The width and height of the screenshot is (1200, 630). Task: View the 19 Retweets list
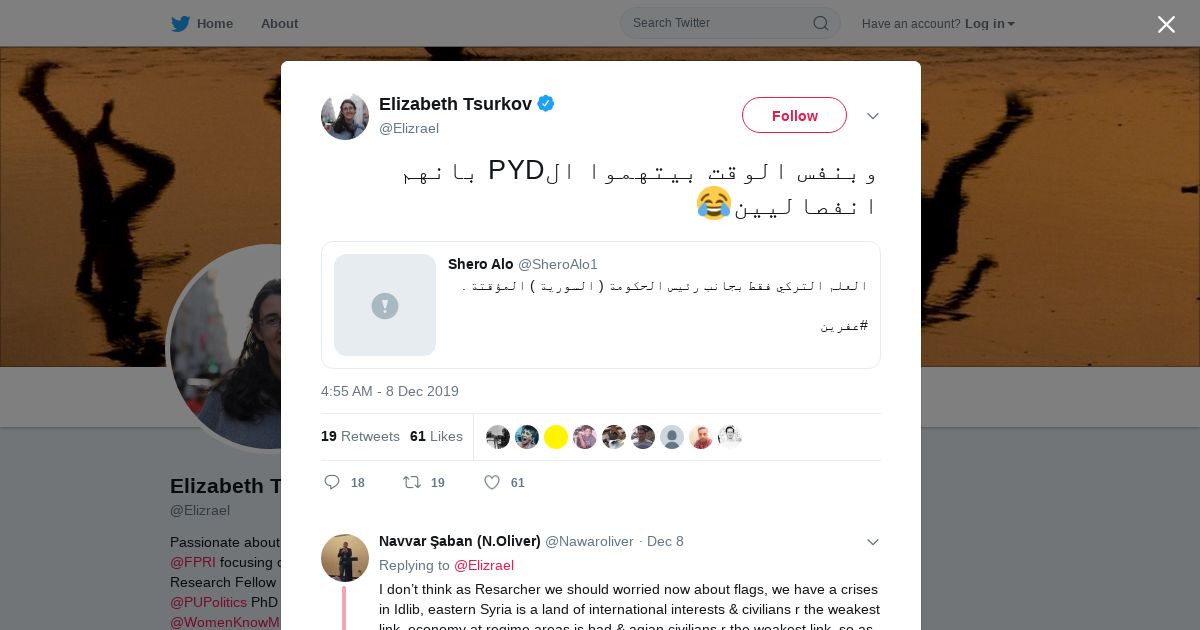[x=360, y=436]
